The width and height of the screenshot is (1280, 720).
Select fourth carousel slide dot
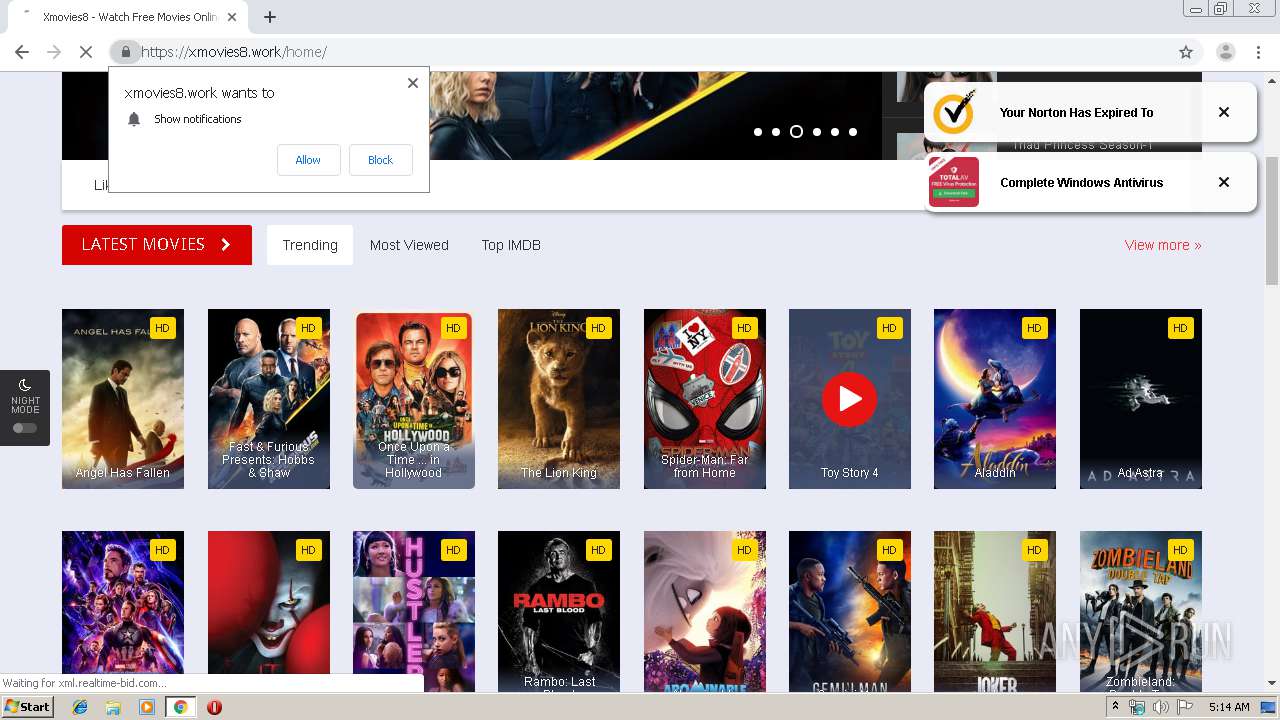tap(817, 132)
